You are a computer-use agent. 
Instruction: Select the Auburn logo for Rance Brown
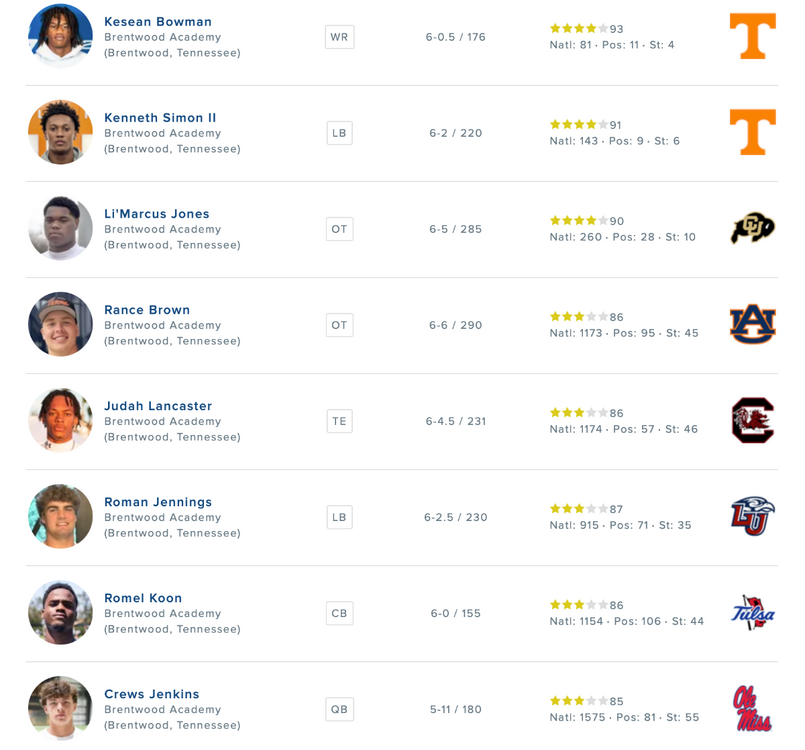pos(753,324)
